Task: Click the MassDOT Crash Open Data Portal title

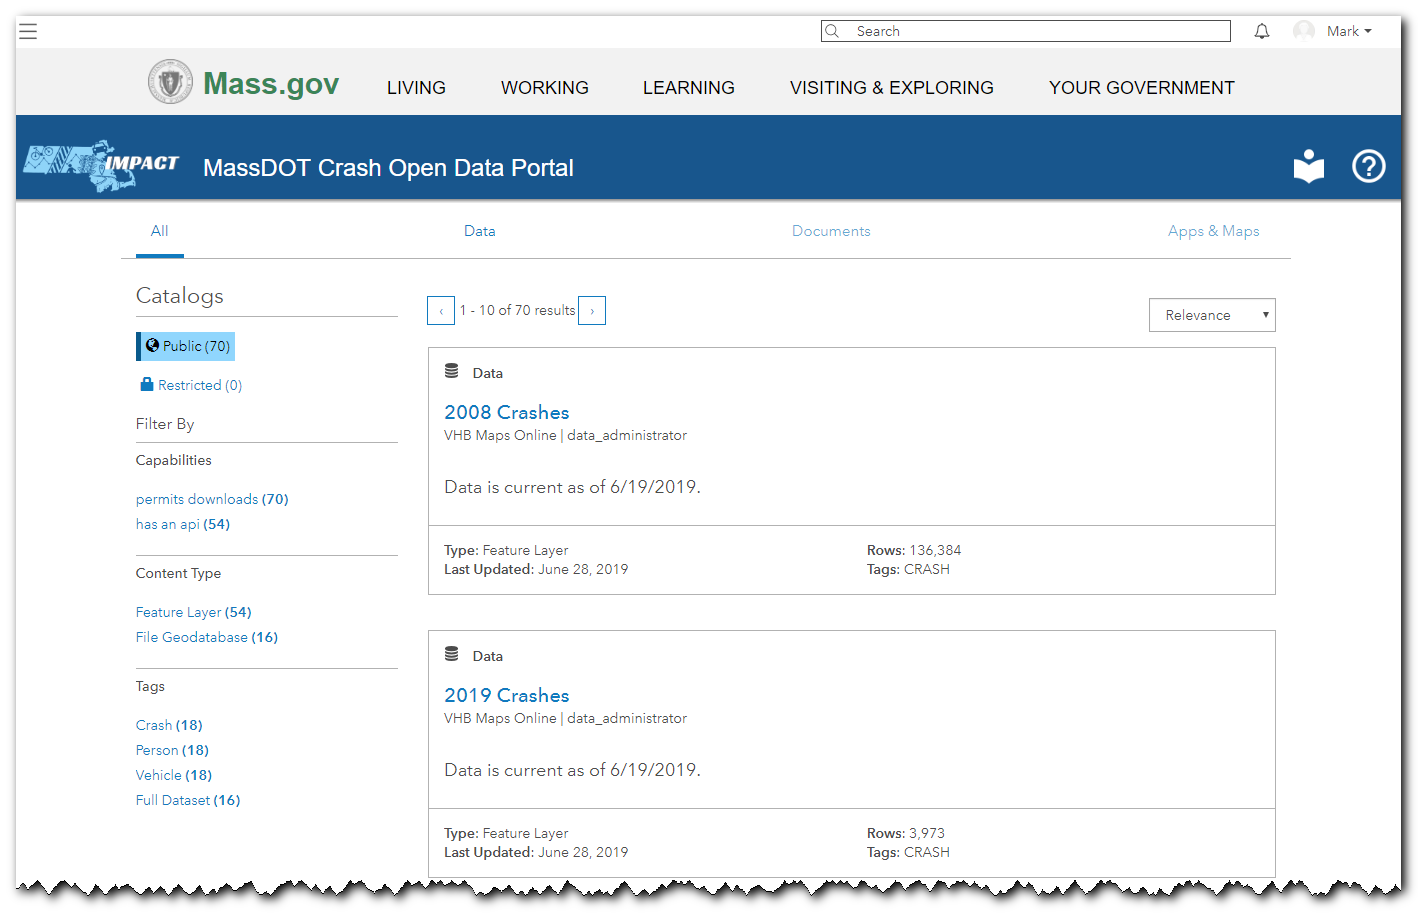Action: click(x=388, y=168)
